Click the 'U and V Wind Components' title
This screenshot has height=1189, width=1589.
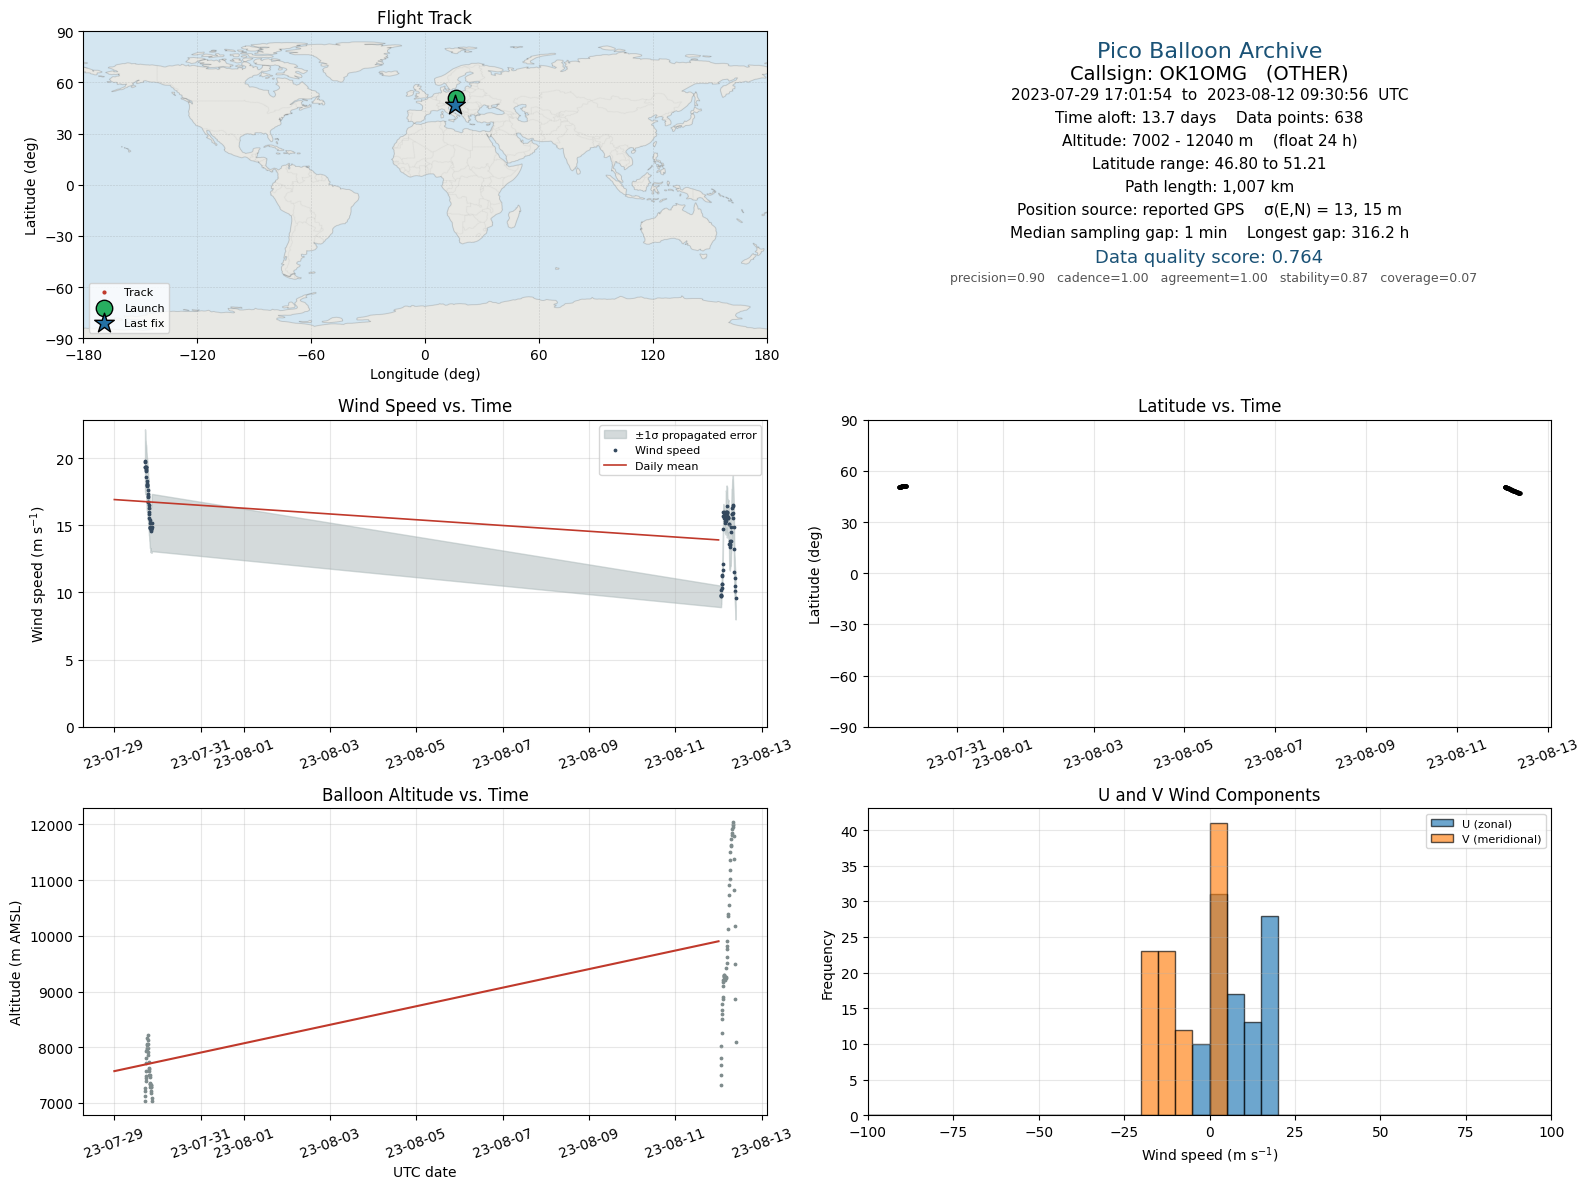pos(1209,795)
